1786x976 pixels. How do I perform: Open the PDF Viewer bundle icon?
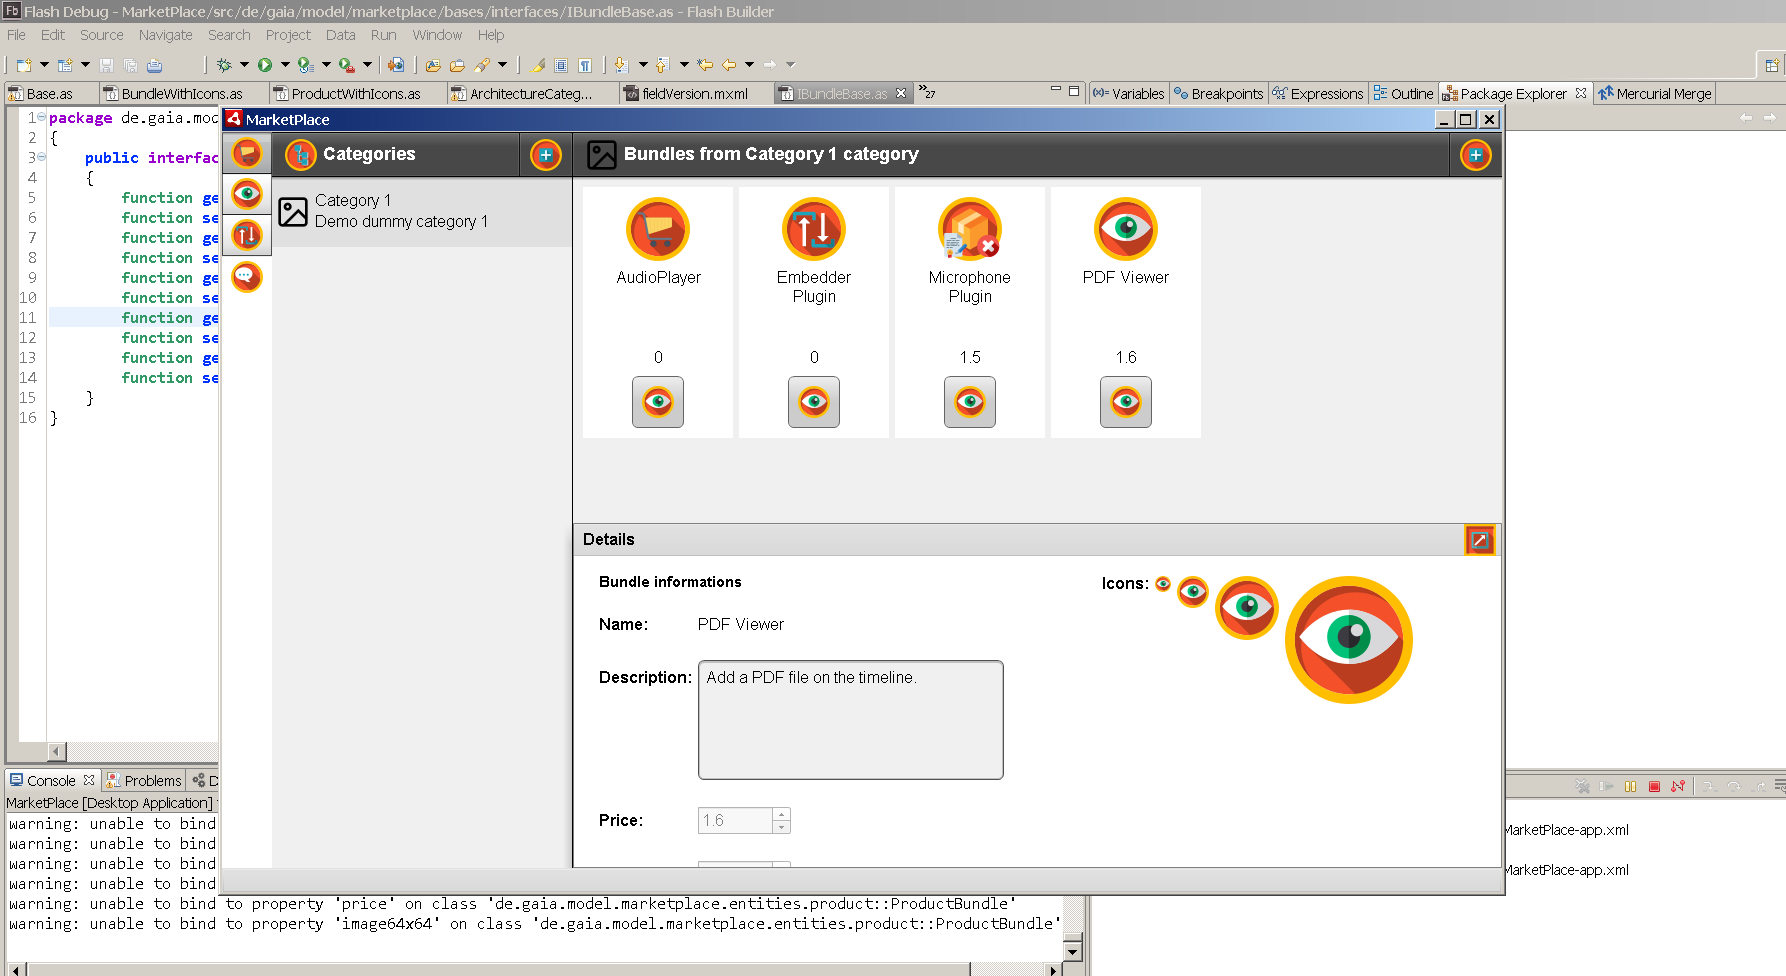(x=1126, y=229)
